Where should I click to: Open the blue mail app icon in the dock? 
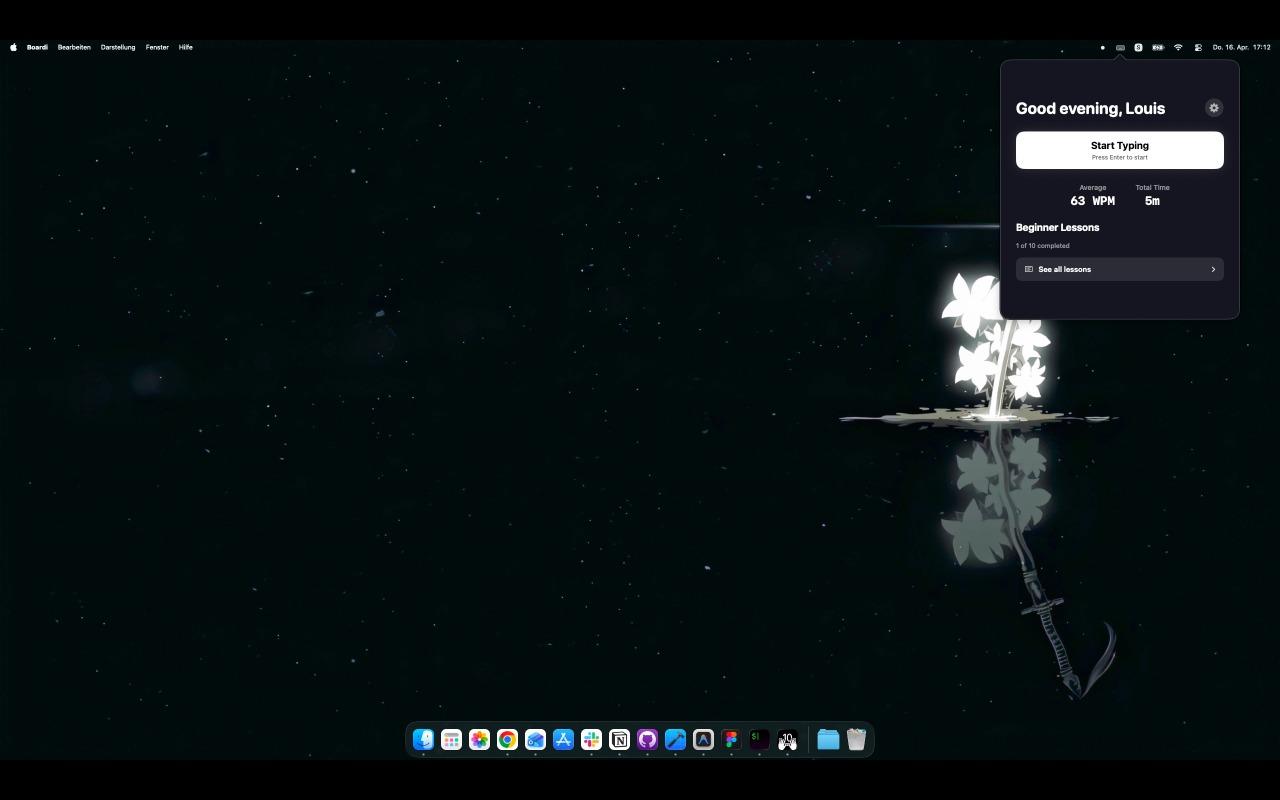[535, 739]
